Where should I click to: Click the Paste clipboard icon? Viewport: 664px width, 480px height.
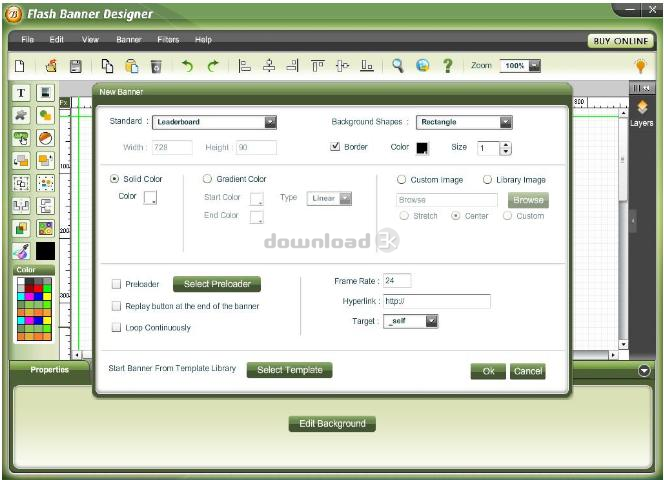point(132,66)
